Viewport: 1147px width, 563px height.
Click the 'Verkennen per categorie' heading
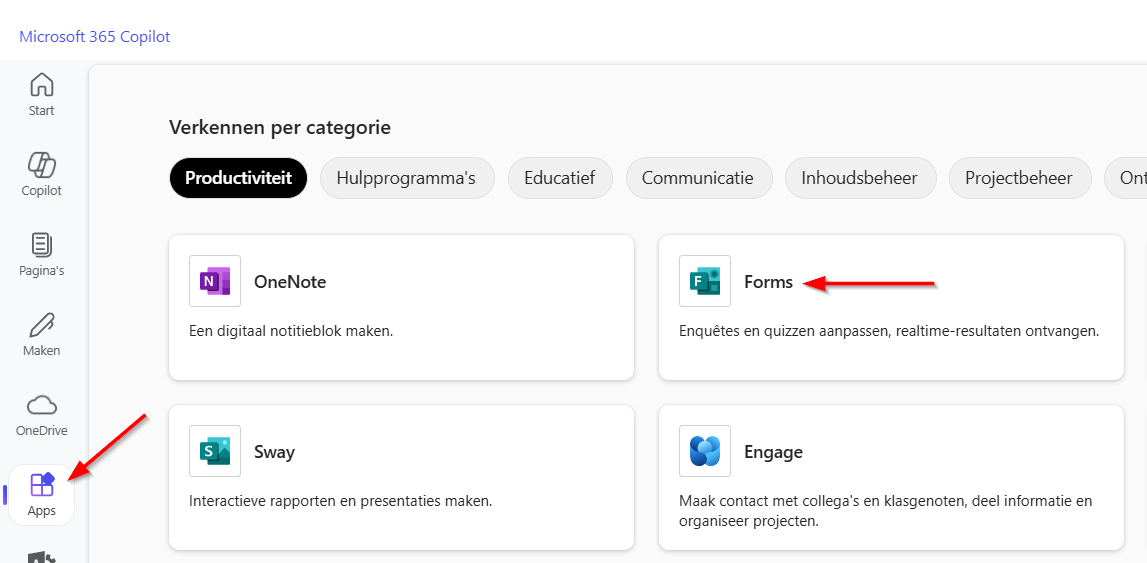[x=280, y=128]
